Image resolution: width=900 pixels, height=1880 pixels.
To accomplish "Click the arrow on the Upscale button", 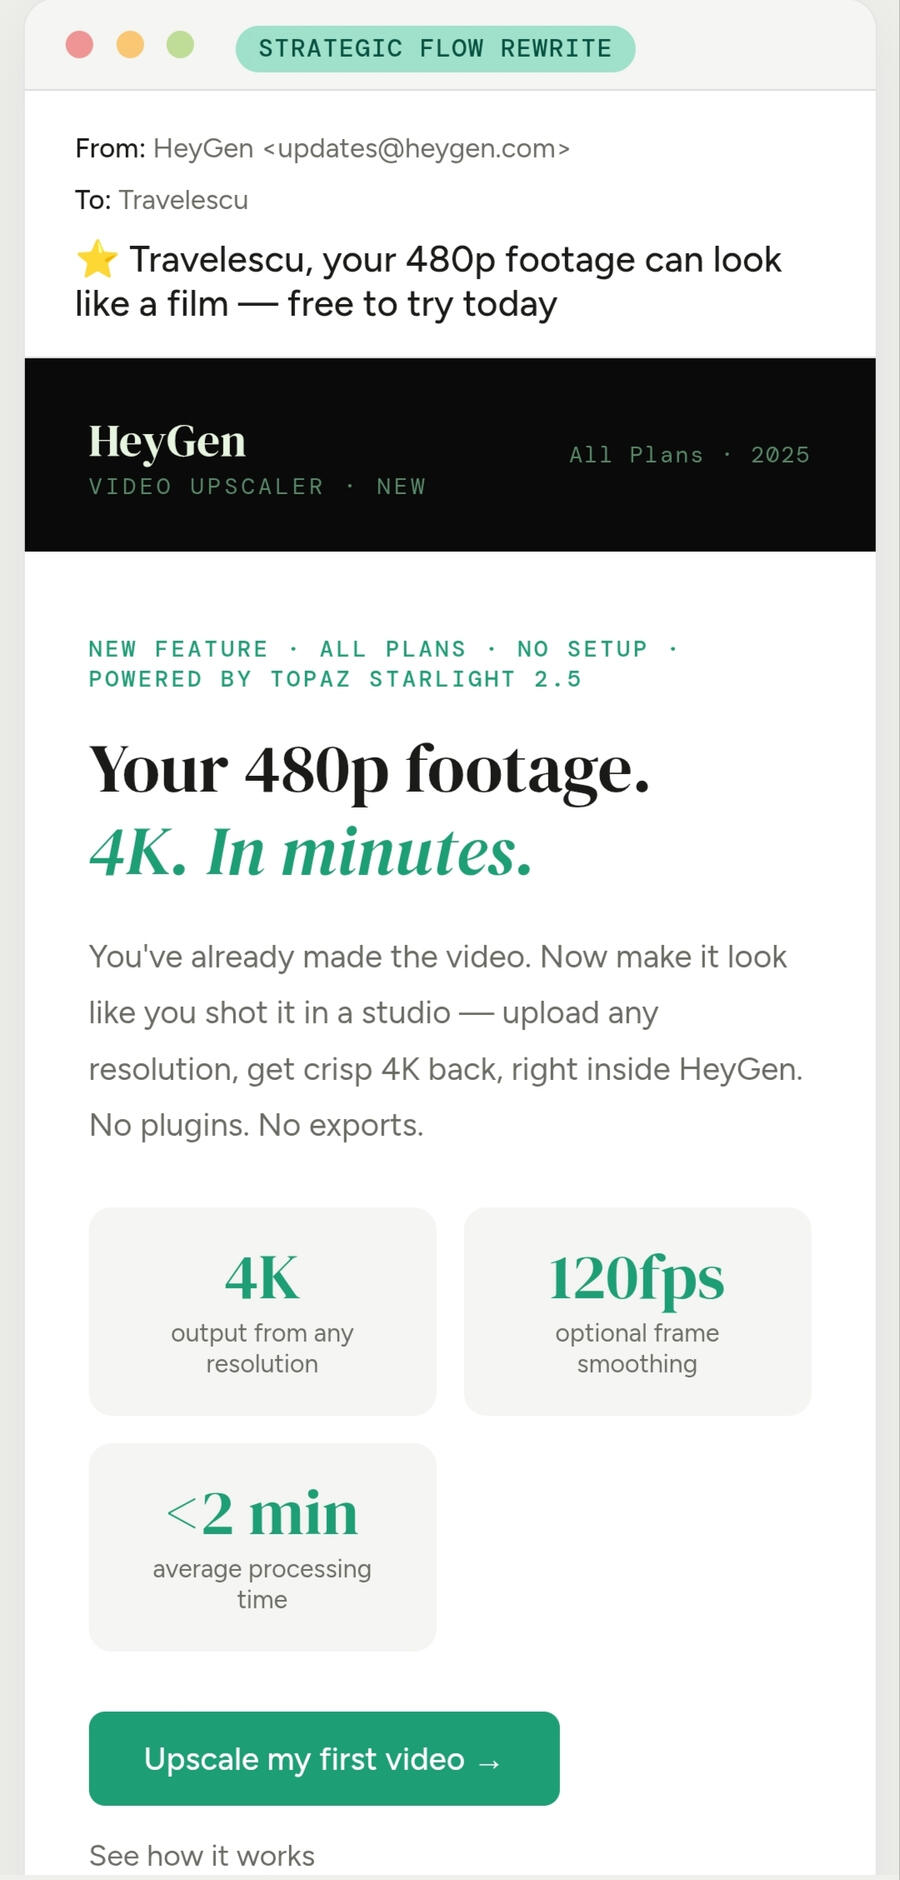I will tap(489, 1761).
